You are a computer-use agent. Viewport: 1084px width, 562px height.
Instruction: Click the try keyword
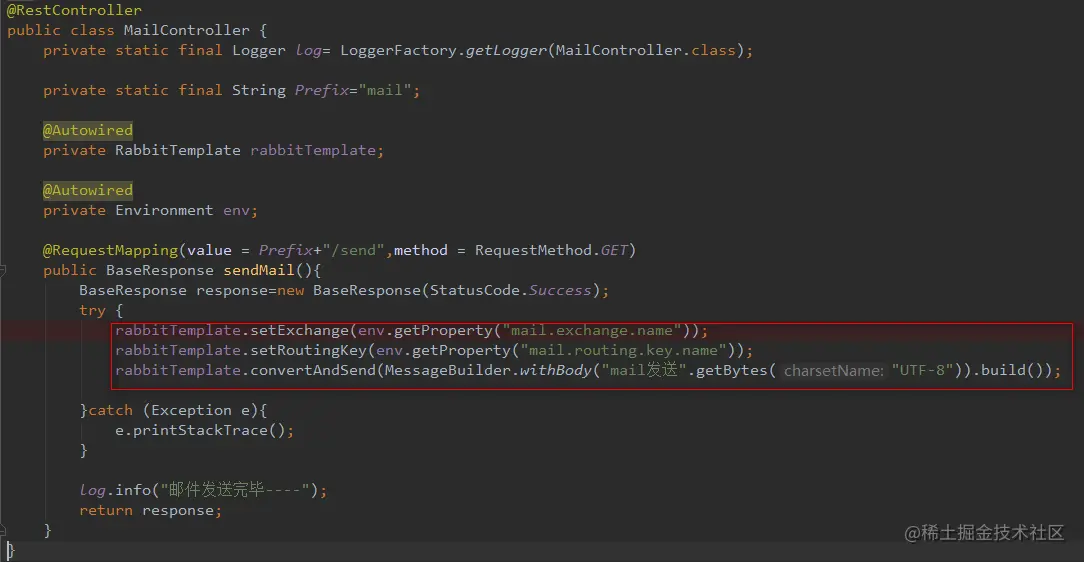[x=92, y=310]
